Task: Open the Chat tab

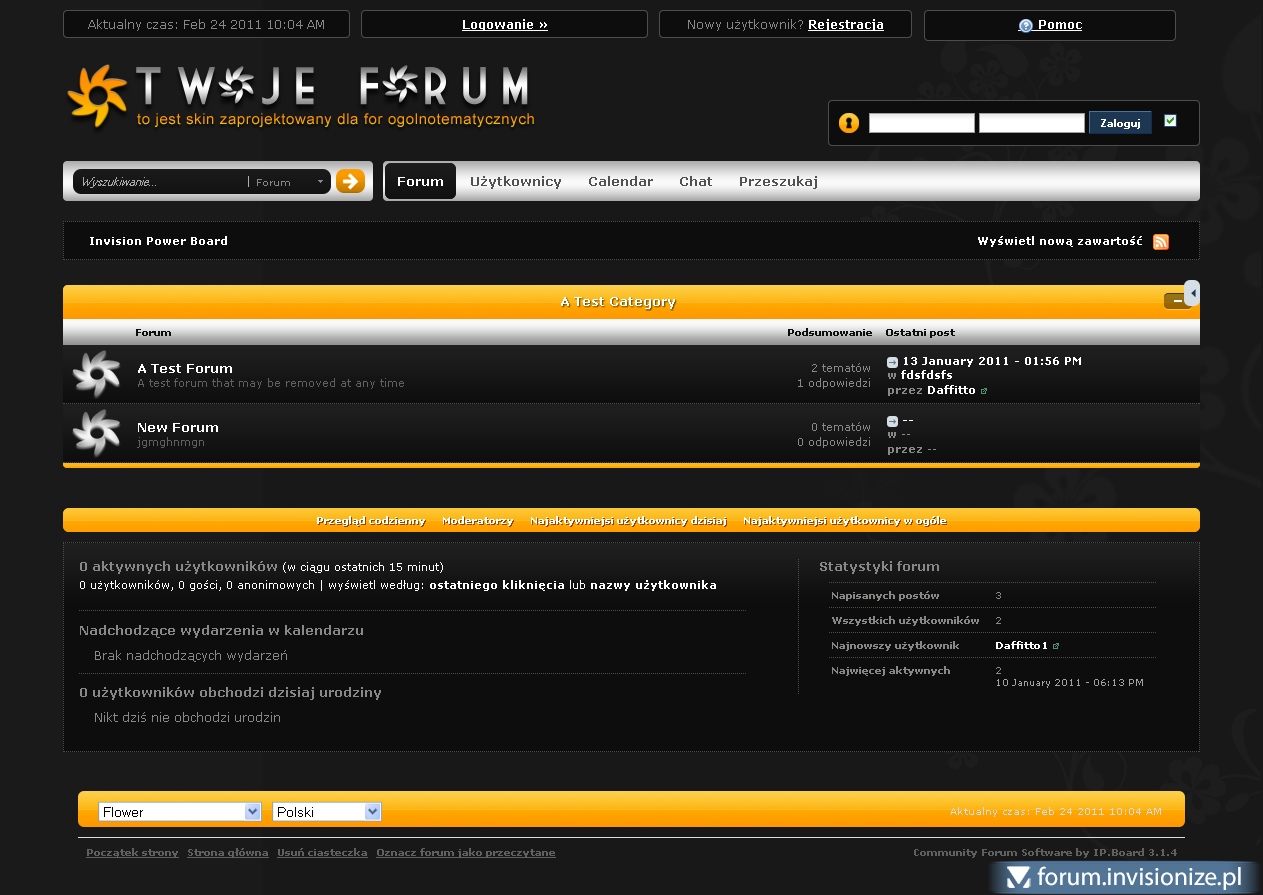Action: tap(696, 181)
